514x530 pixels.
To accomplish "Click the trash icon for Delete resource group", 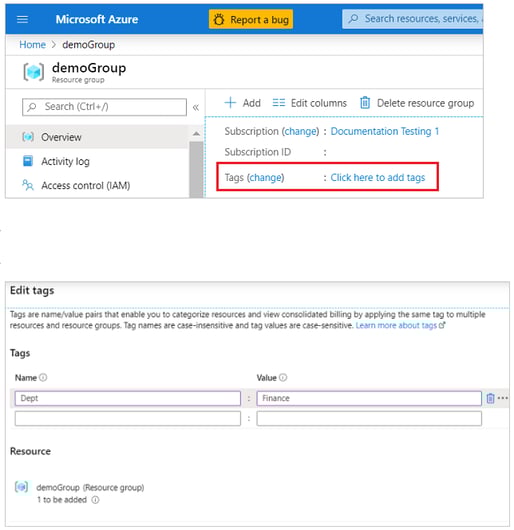I will (365, 102).
